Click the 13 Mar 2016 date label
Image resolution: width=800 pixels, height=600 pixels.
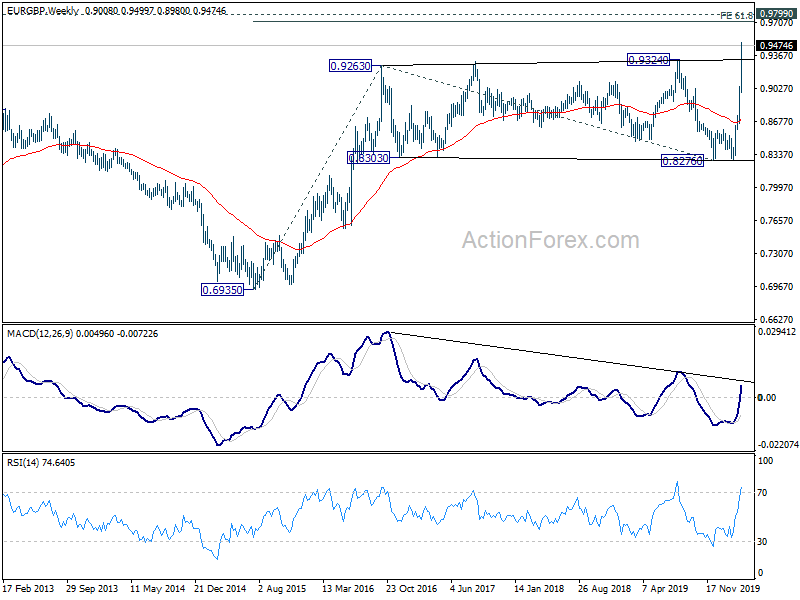[x=348, y=588]
